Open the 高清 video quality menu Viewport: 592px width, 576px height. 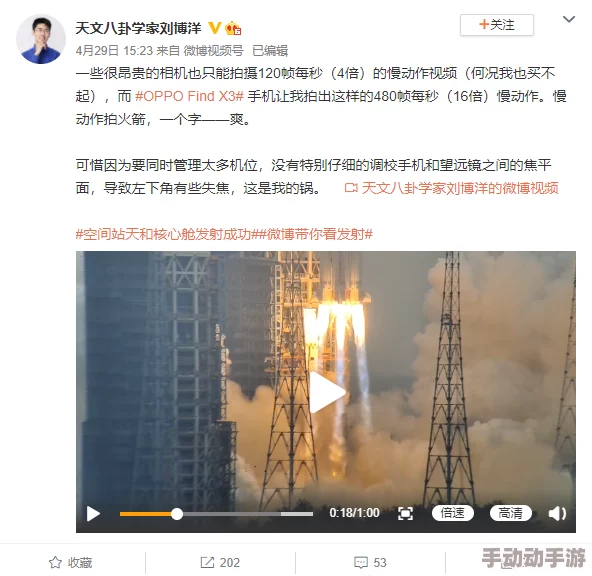[x=510, y=513]
